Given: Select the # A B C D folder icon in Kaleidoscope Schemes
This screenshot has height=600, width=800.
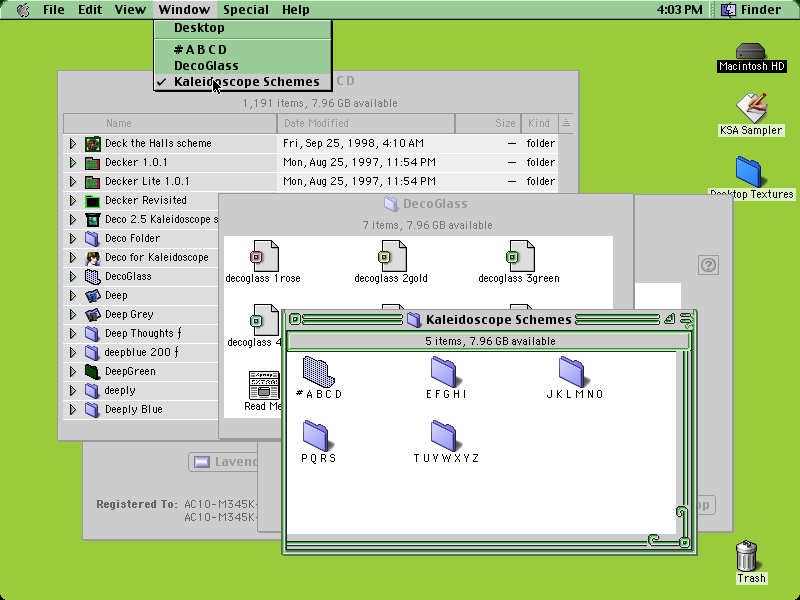Looking at the screenshot, I should [318, 371].
